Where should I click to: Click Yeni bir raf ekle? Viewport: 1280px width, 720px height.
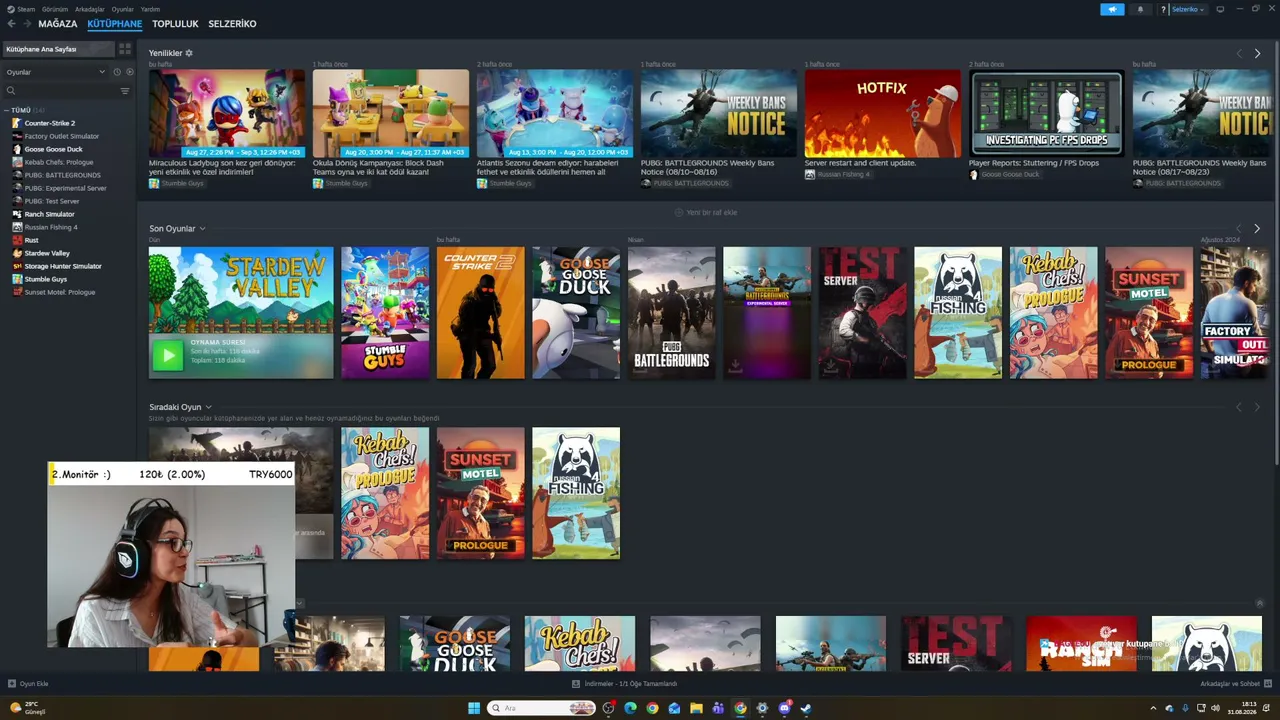coord(706,212)
